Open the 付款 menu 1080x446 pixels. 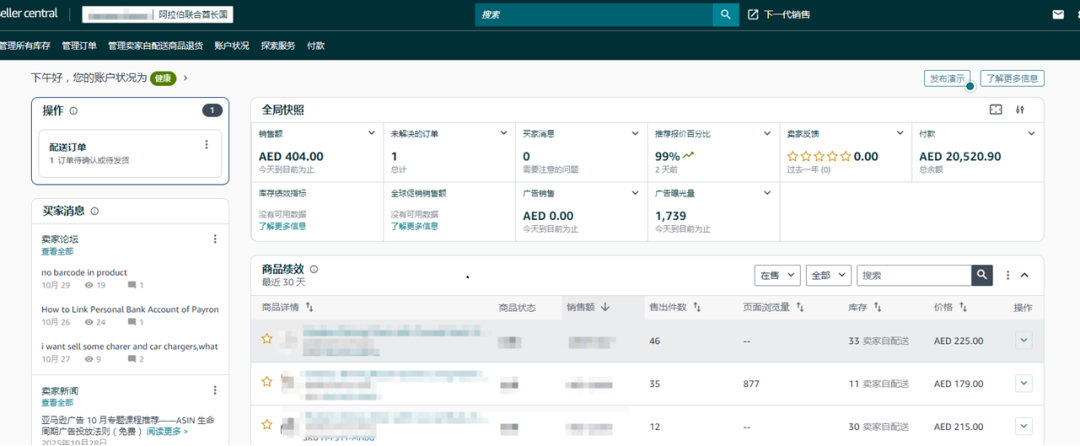click(x=316, y=46)
